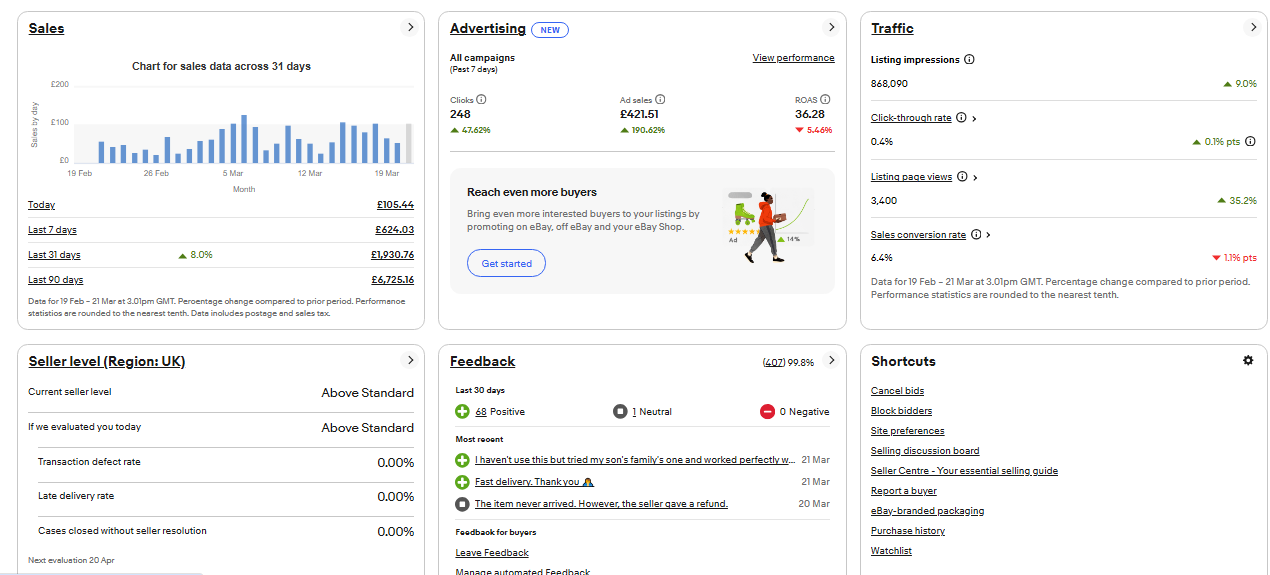Open Watchlist shortcut
The width and height of the screenshot is (1270, 575).
891,551
